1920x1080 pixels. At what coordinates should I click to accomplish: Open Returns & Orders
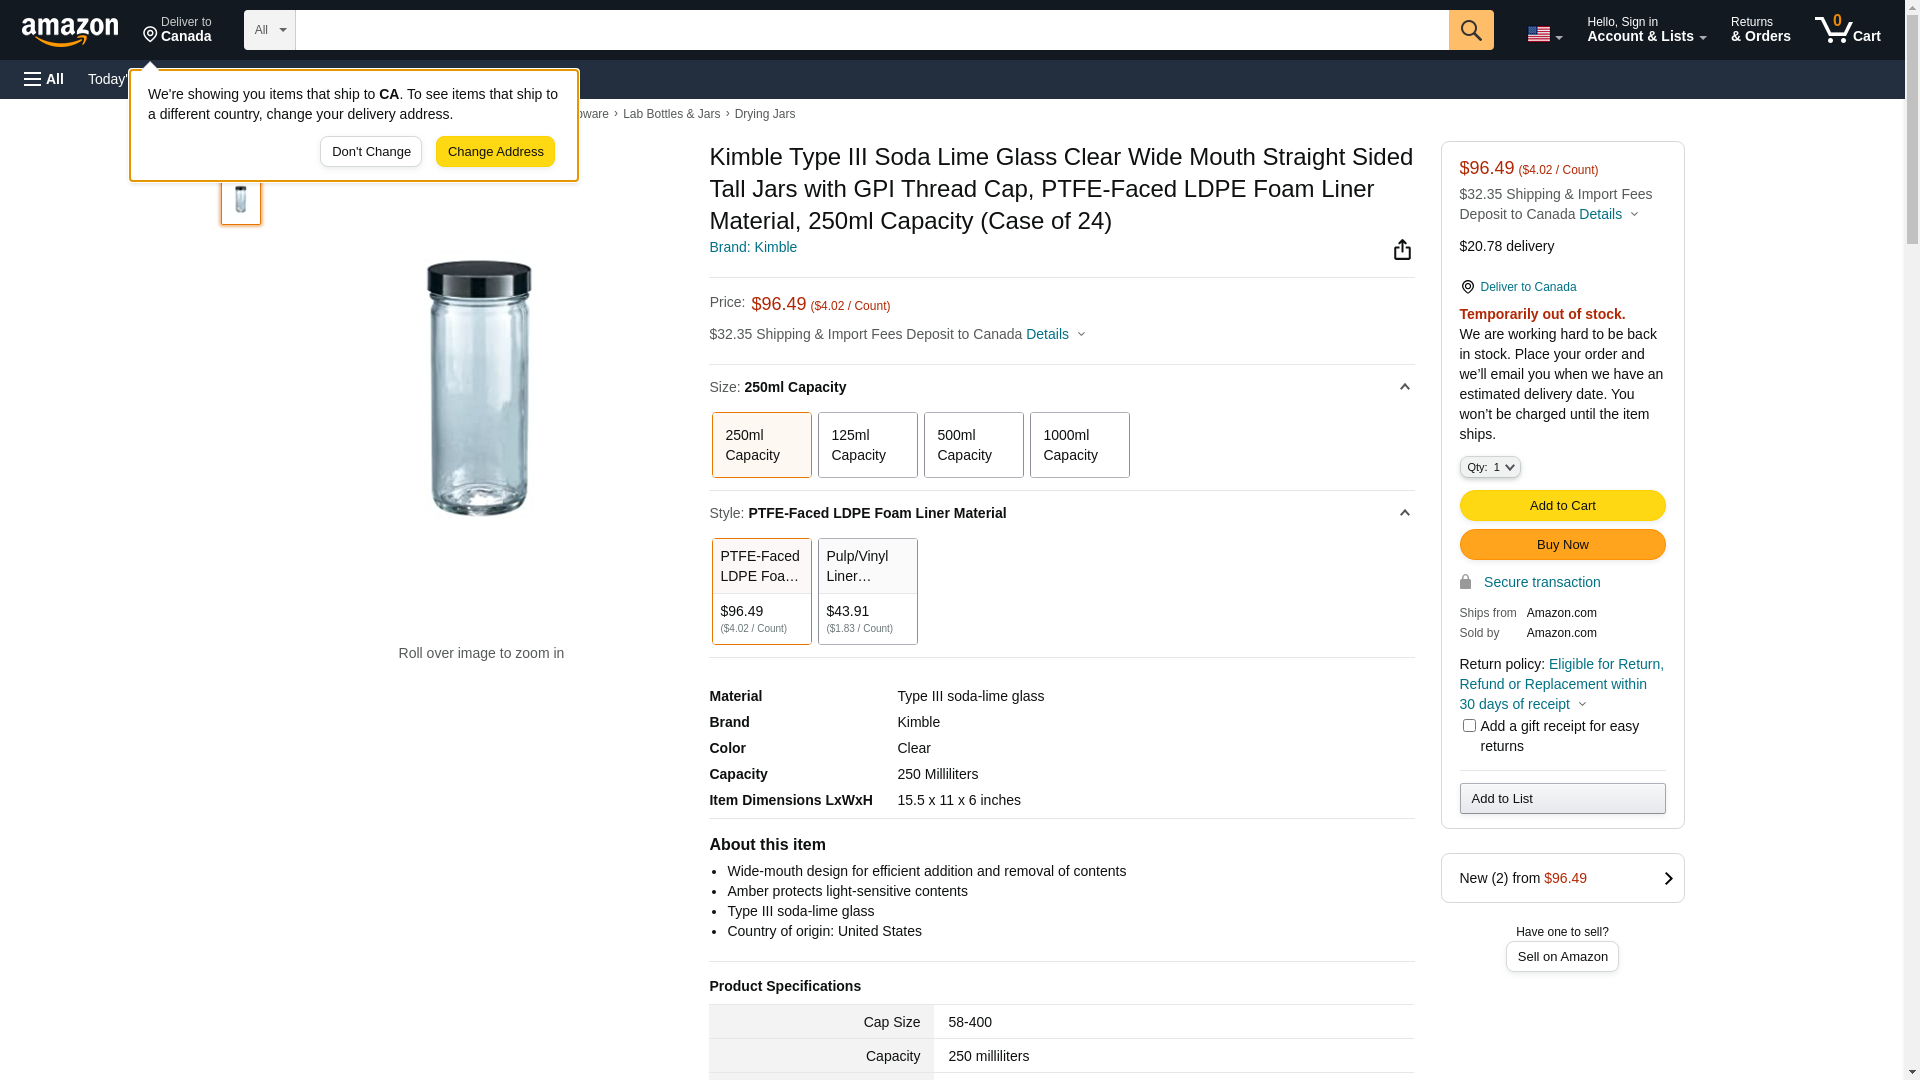pos(1760,30)
